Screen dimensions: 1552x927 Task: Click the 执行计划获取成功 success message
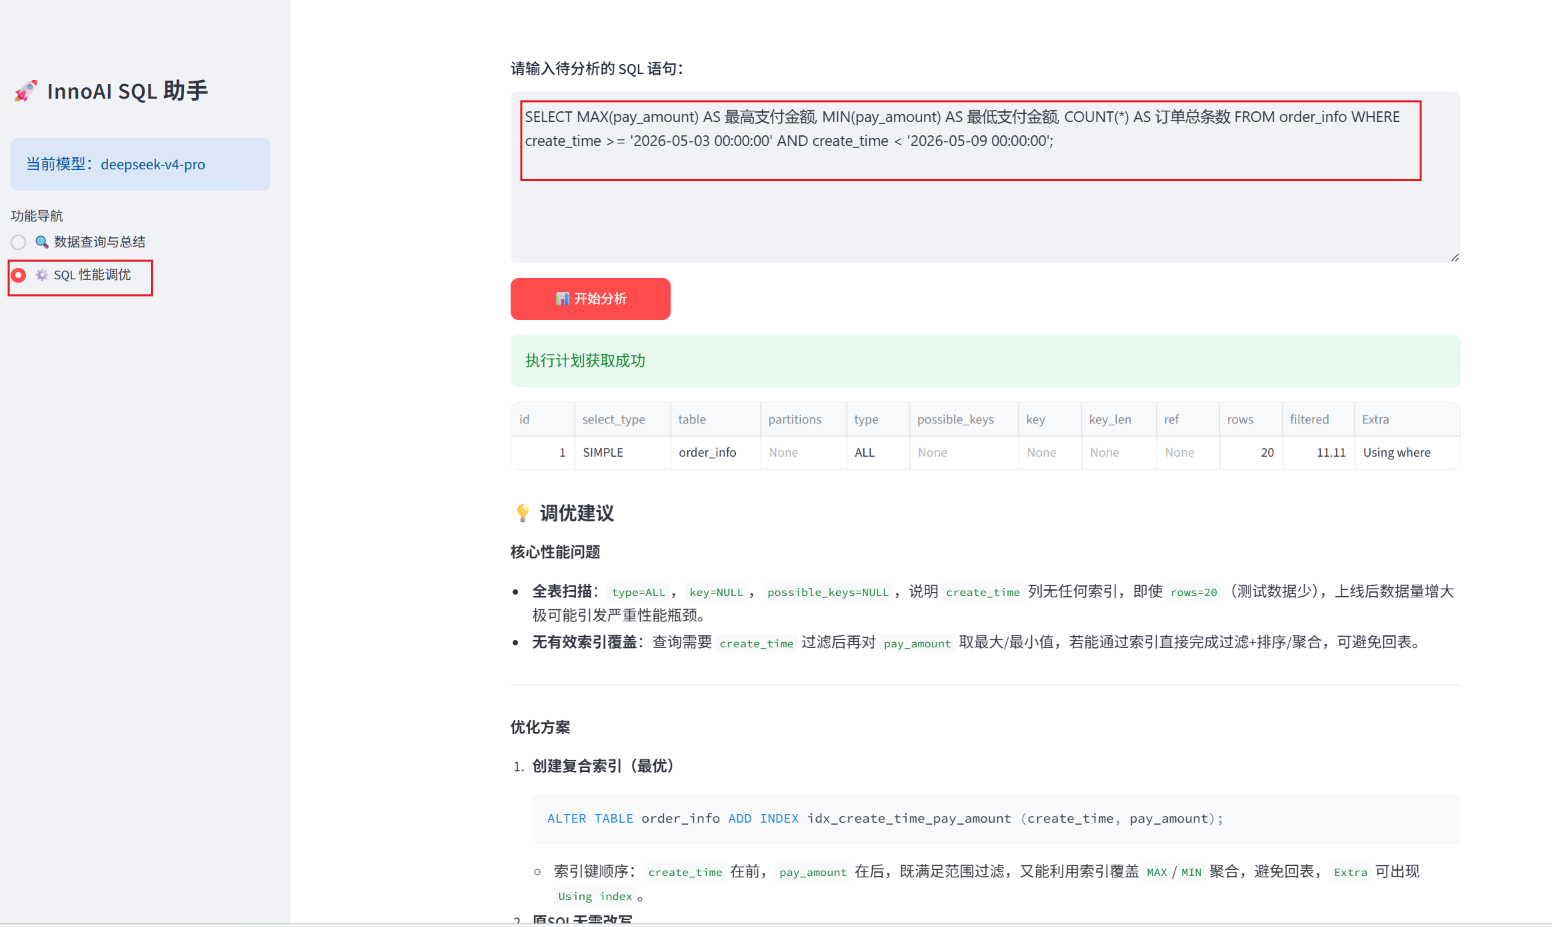point(985,361)
